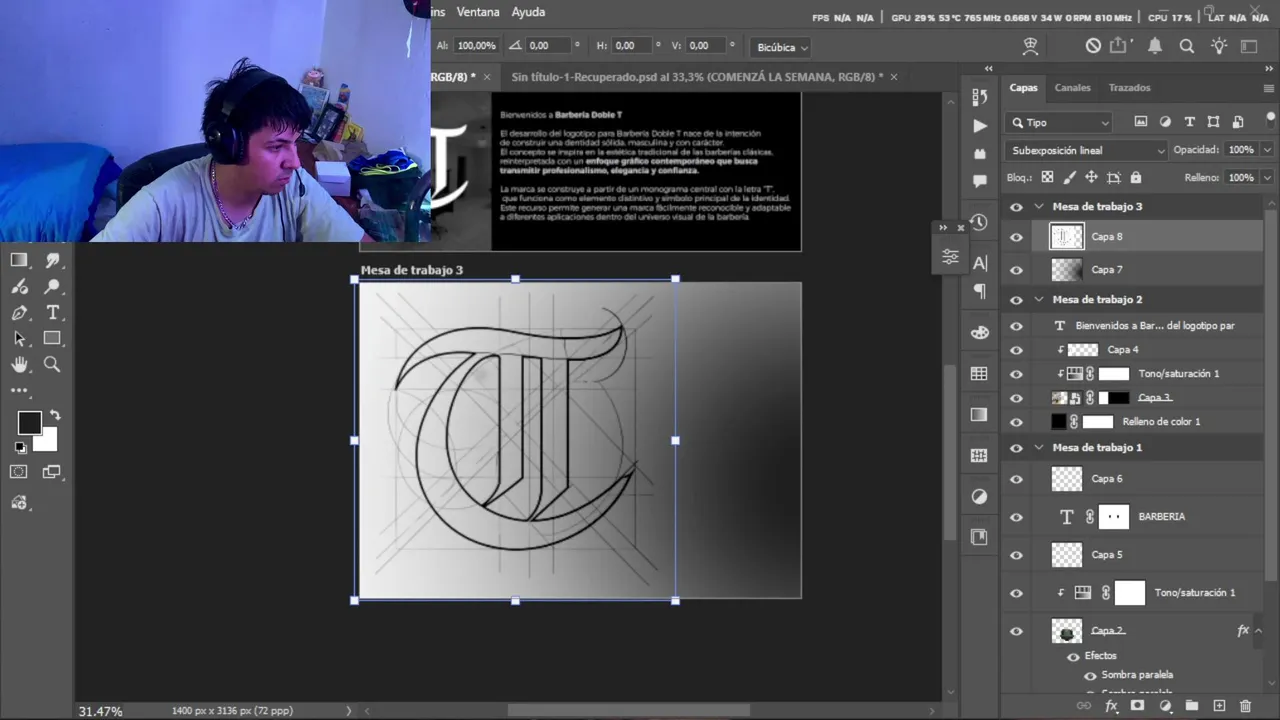Lock all with the padlock icon

(x=1135, y=177)
